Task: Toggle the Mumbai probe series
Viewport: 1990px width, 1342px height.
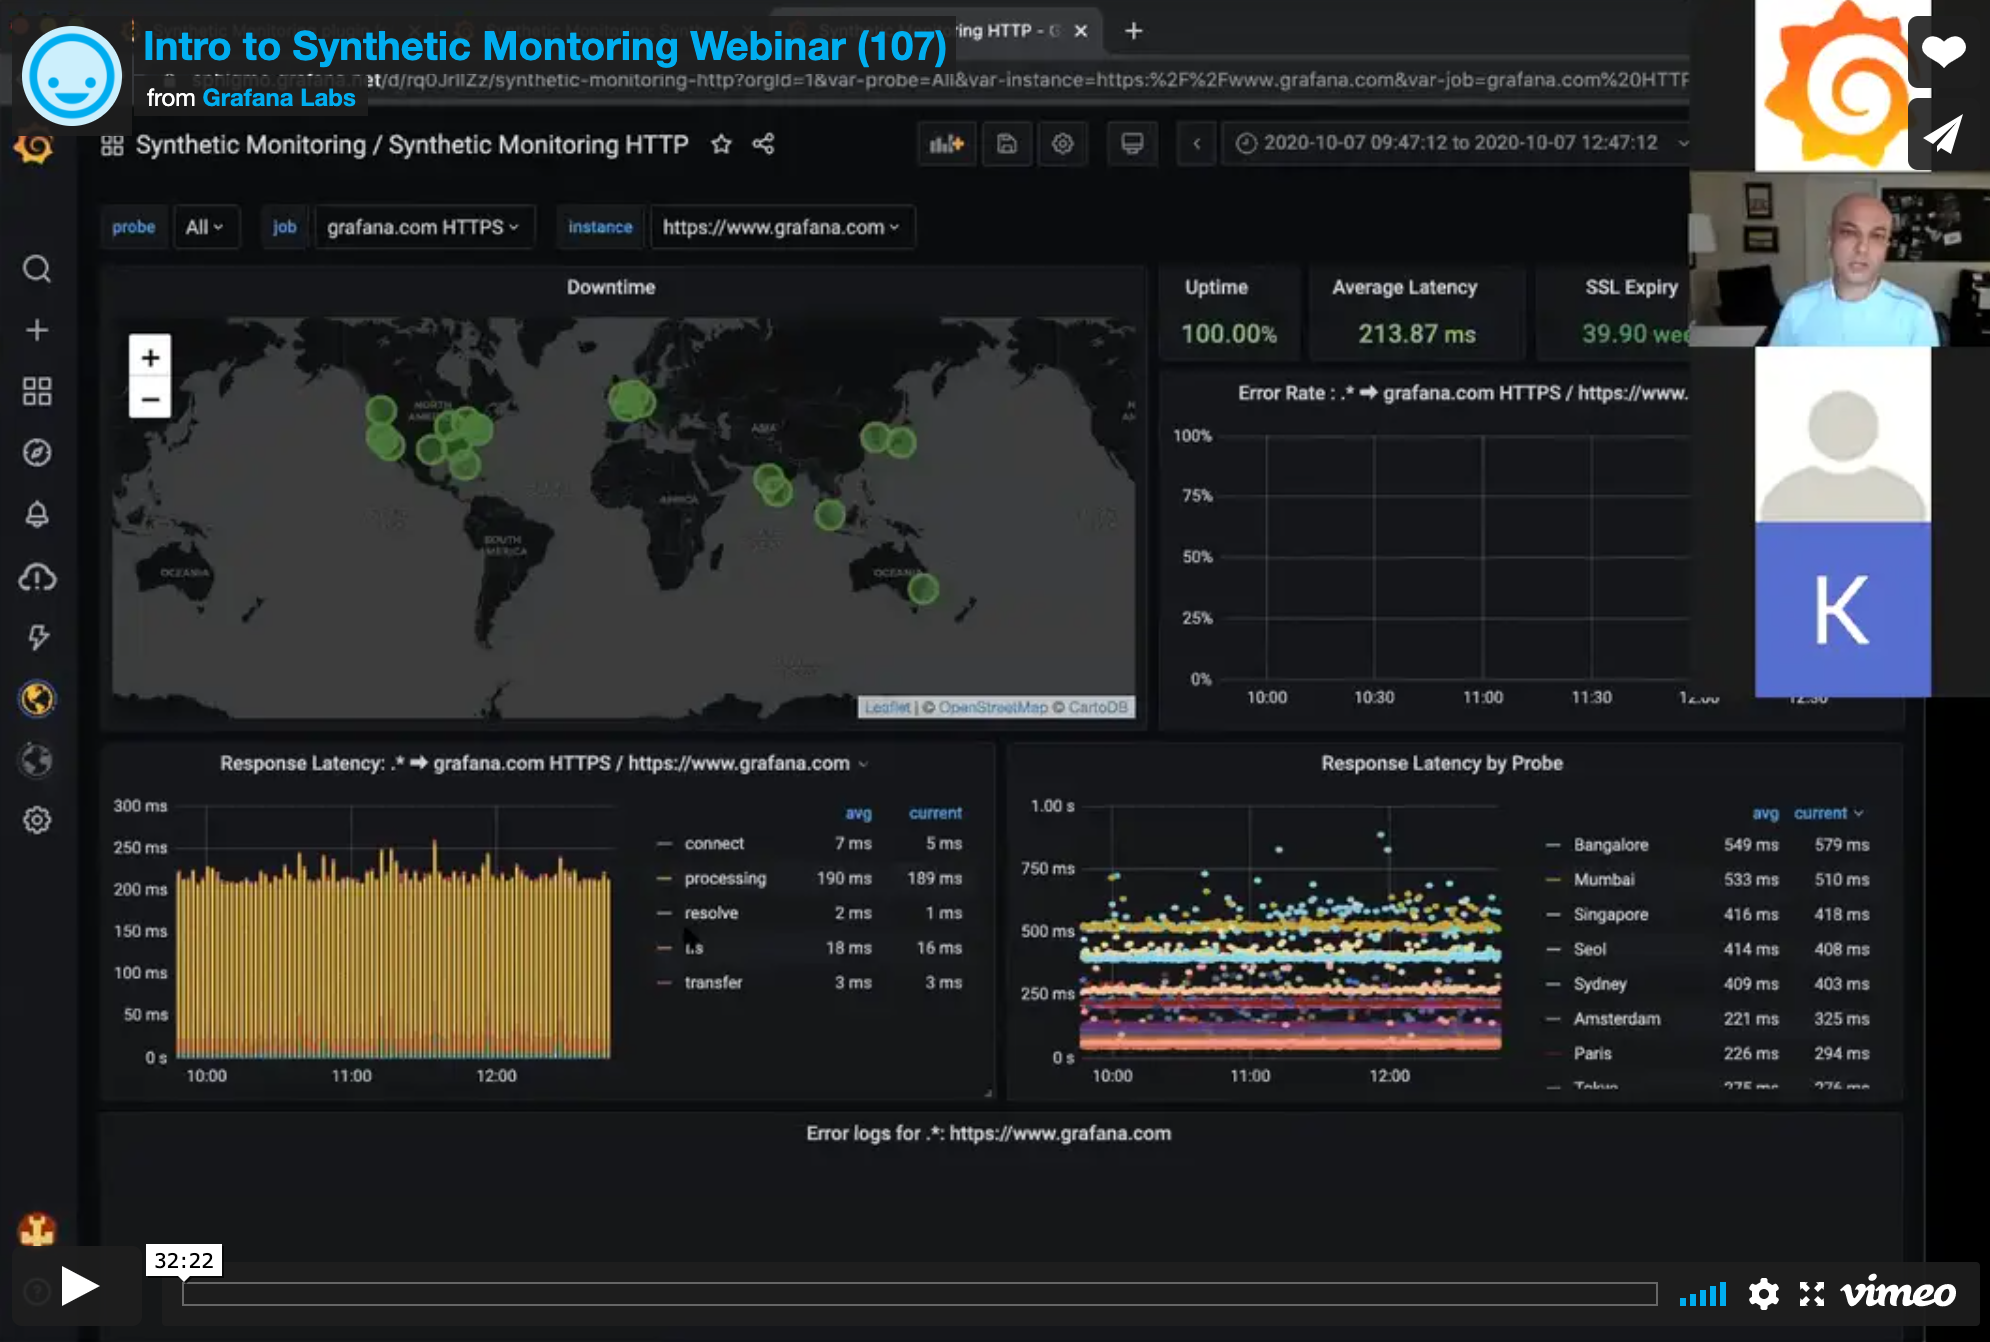Action: 1604,879
